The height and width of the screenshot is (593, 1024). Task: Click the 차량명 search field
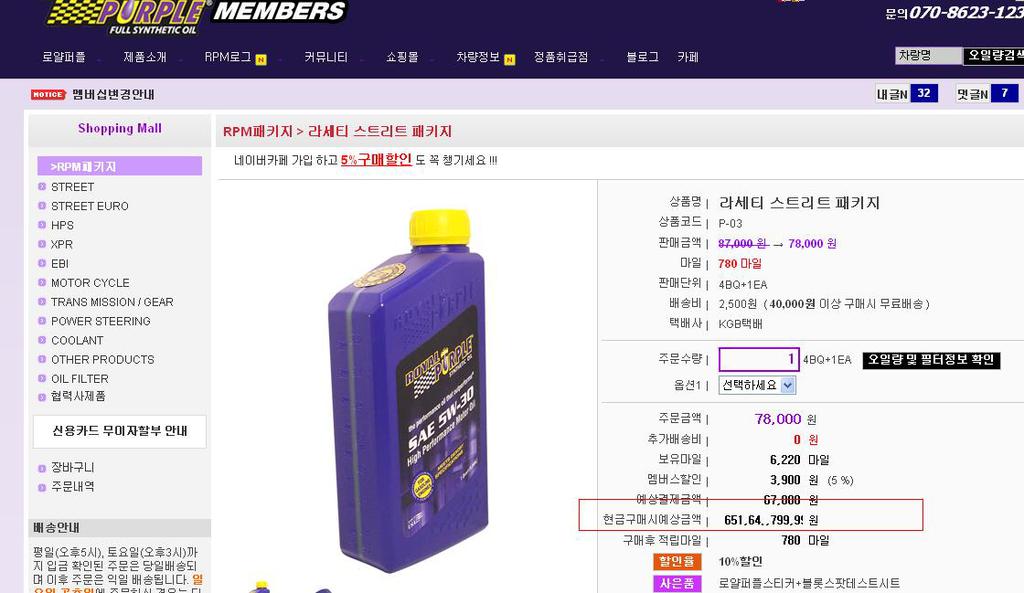(x=929, y=56)
